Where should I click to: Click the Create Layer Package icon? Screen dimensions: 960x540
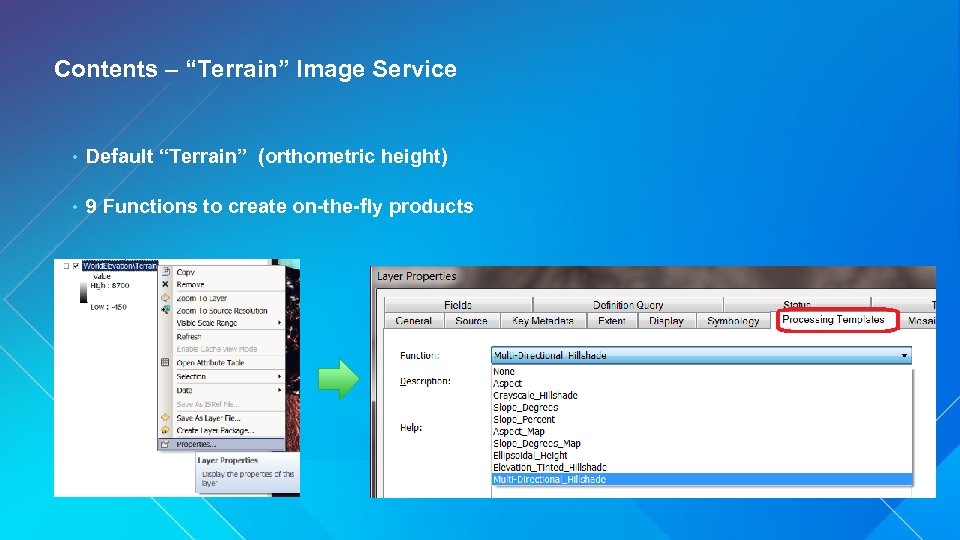point(165,430)
